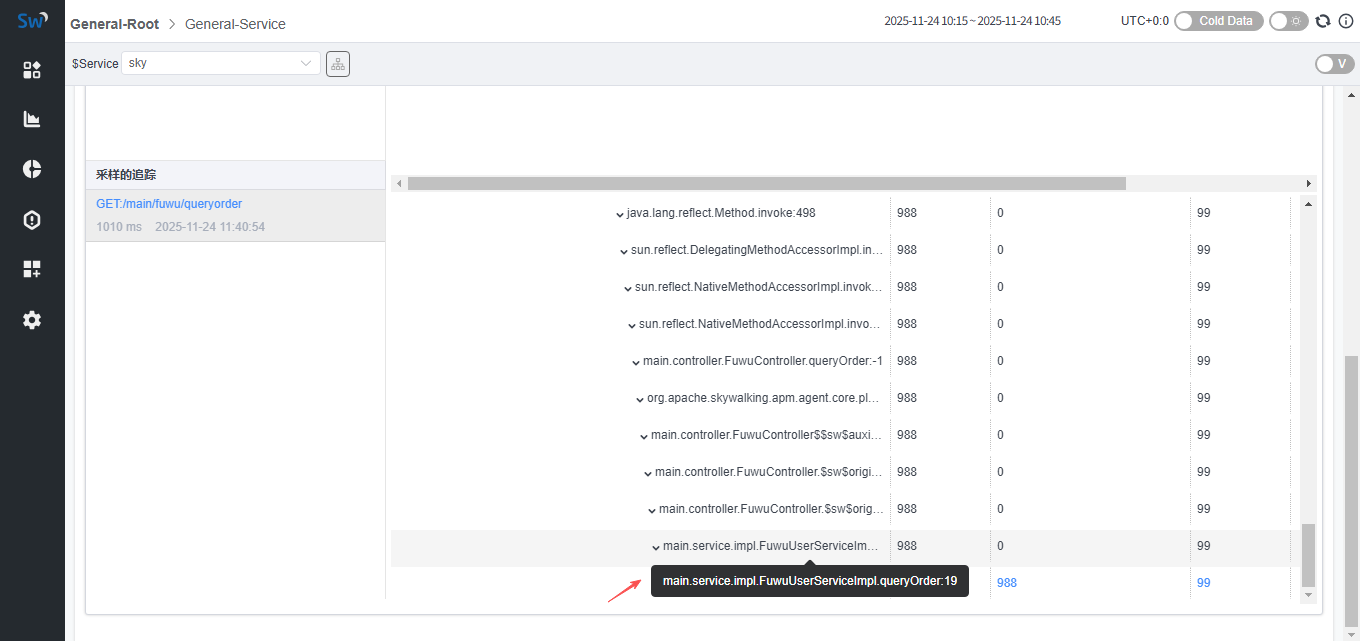Open the pie chart icon in sidebar
The image size is (1360, 641).
tap(32, 169)
